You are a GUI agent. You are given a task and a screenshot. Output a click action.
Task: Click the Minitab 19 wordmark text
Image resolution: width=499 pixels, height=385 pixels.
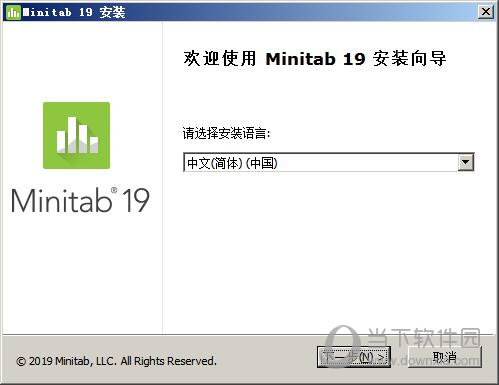point(80,200)
